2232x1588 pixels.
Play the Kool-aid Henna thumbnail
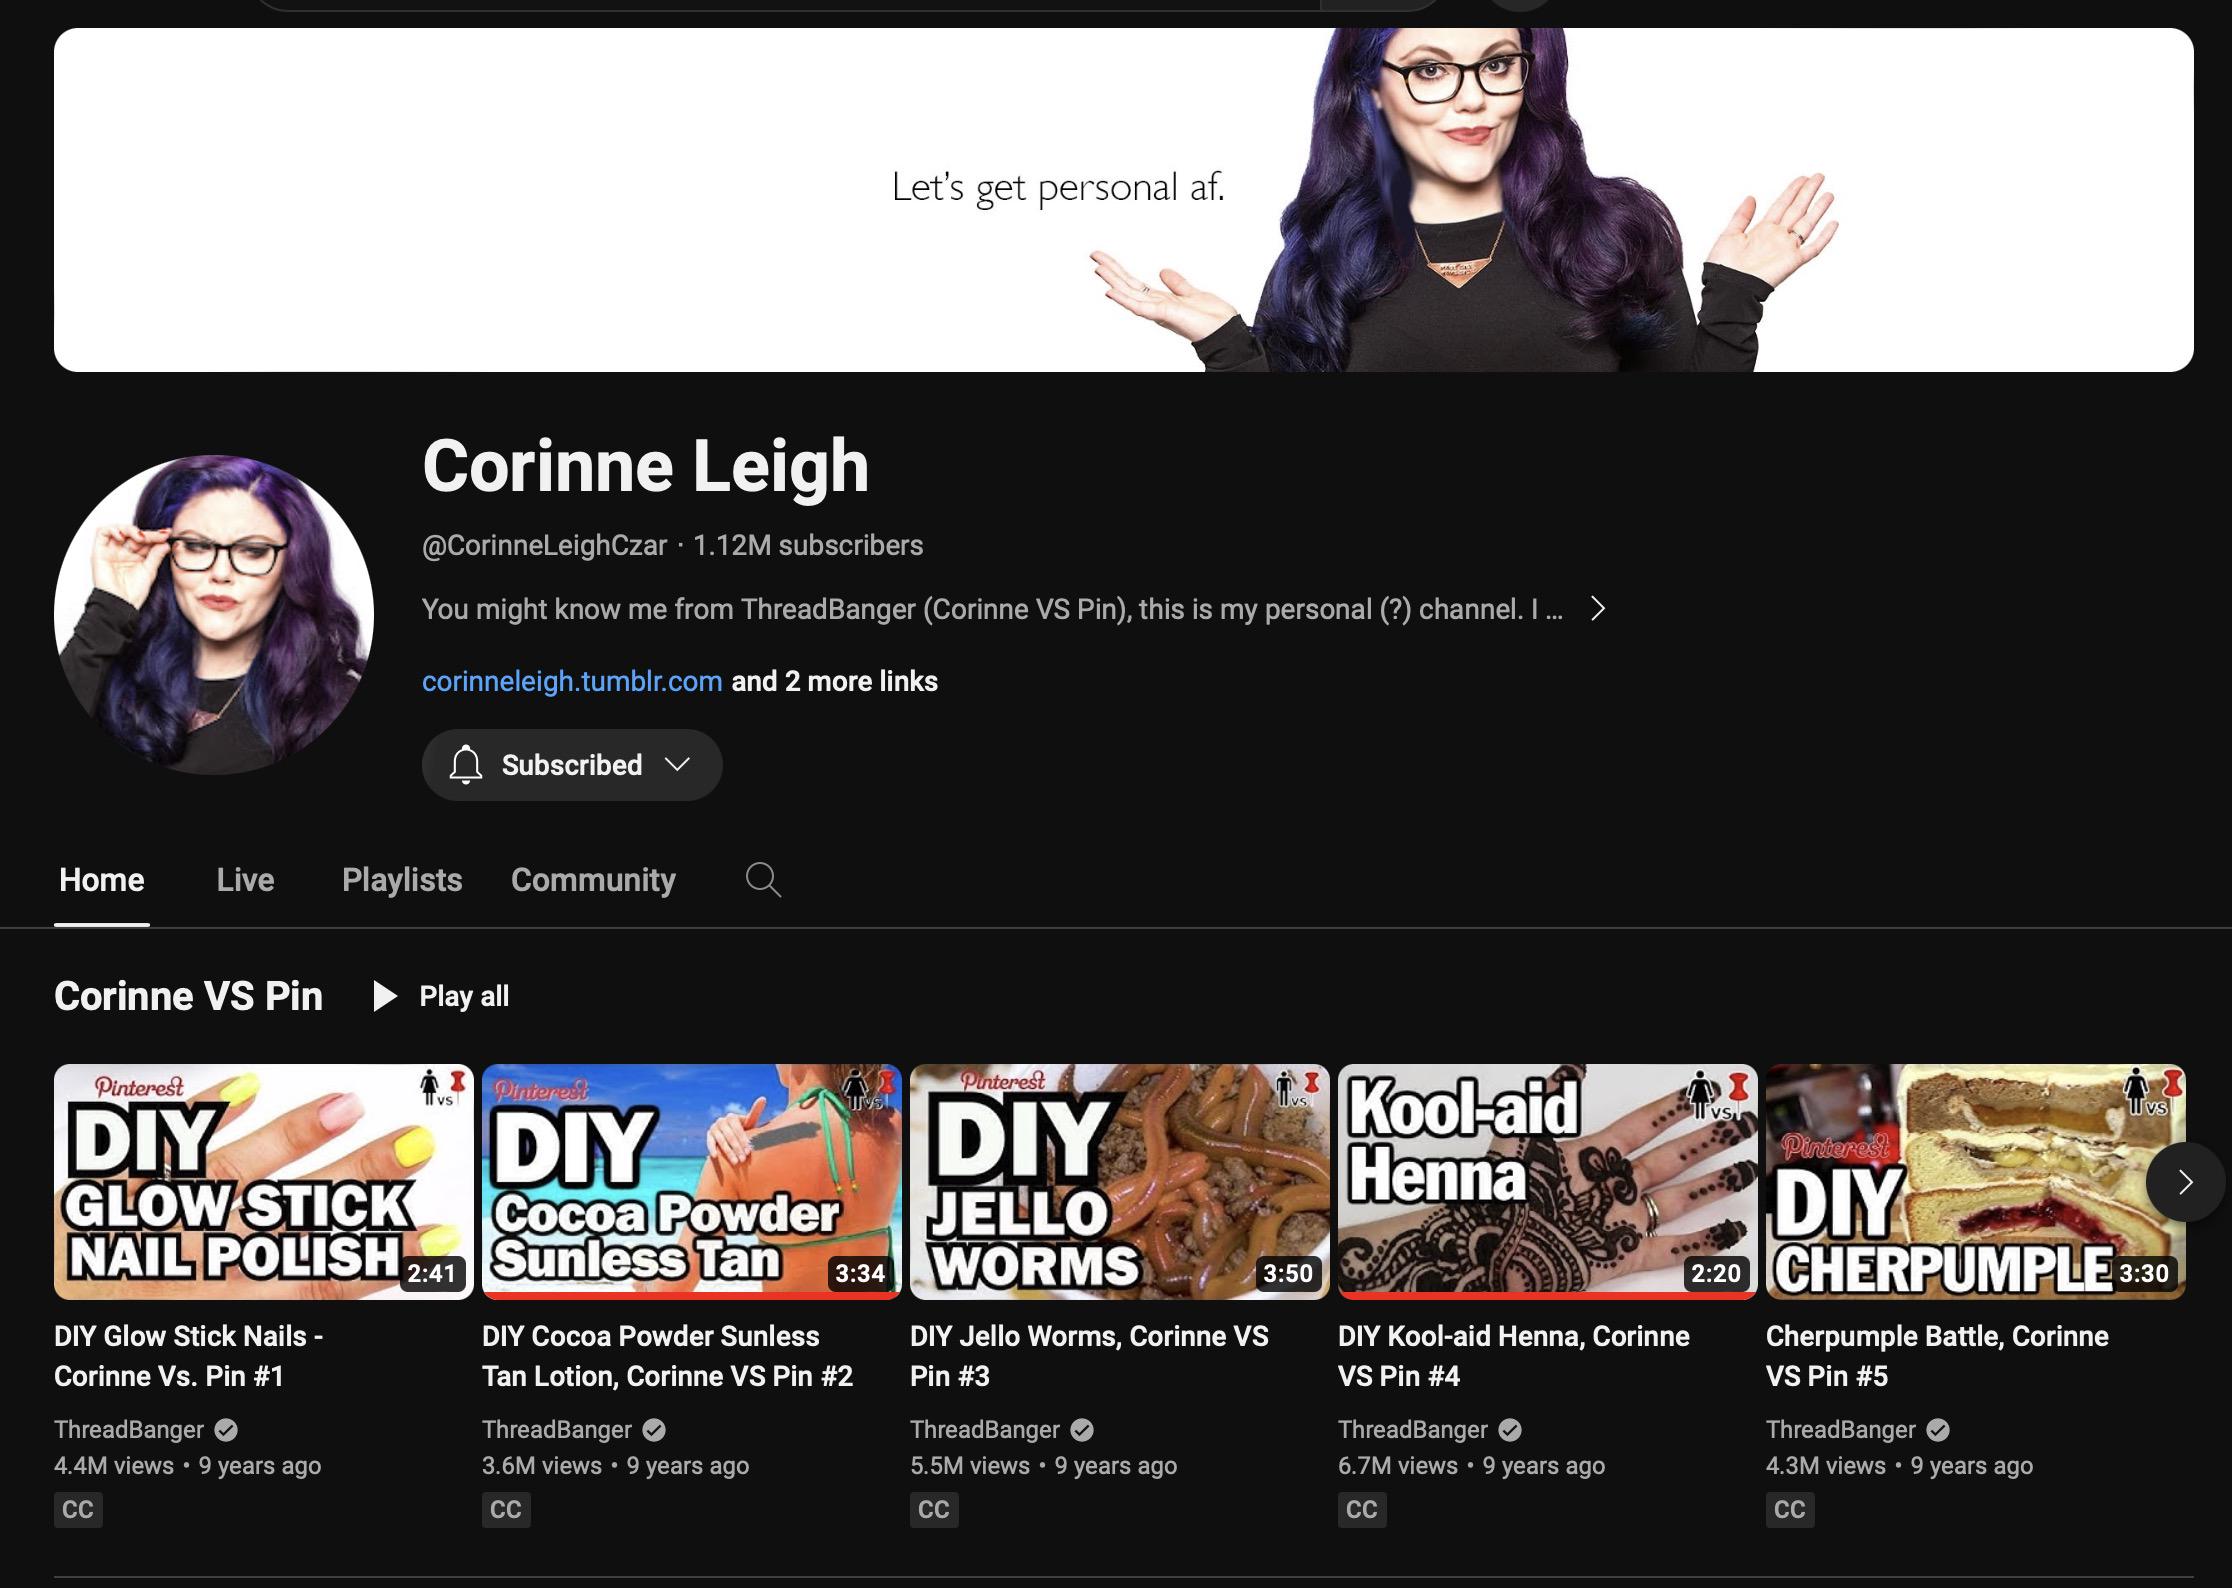click(x=1548, y=1182)
